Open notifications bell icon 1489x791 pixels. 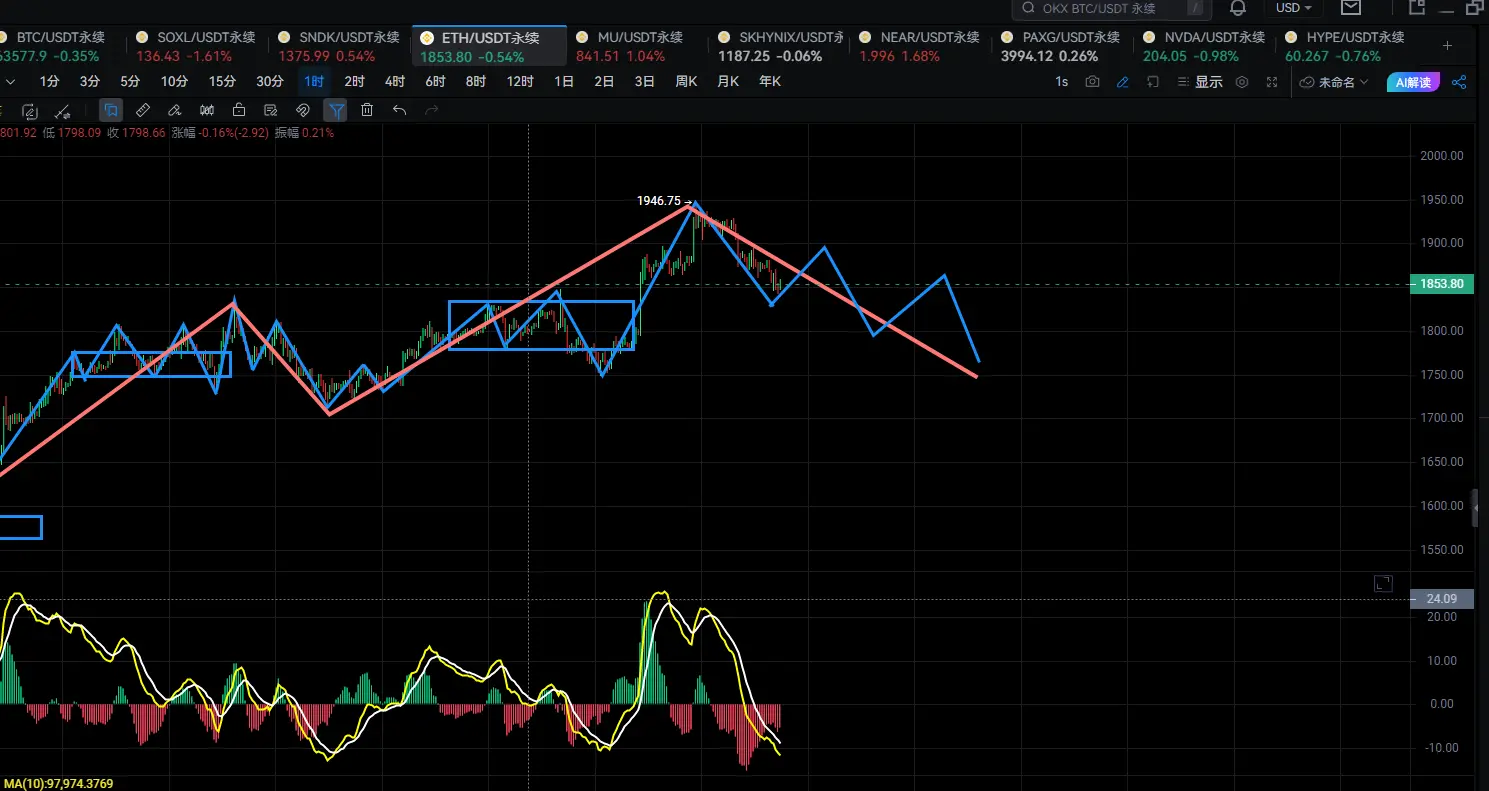point(1238,8)
